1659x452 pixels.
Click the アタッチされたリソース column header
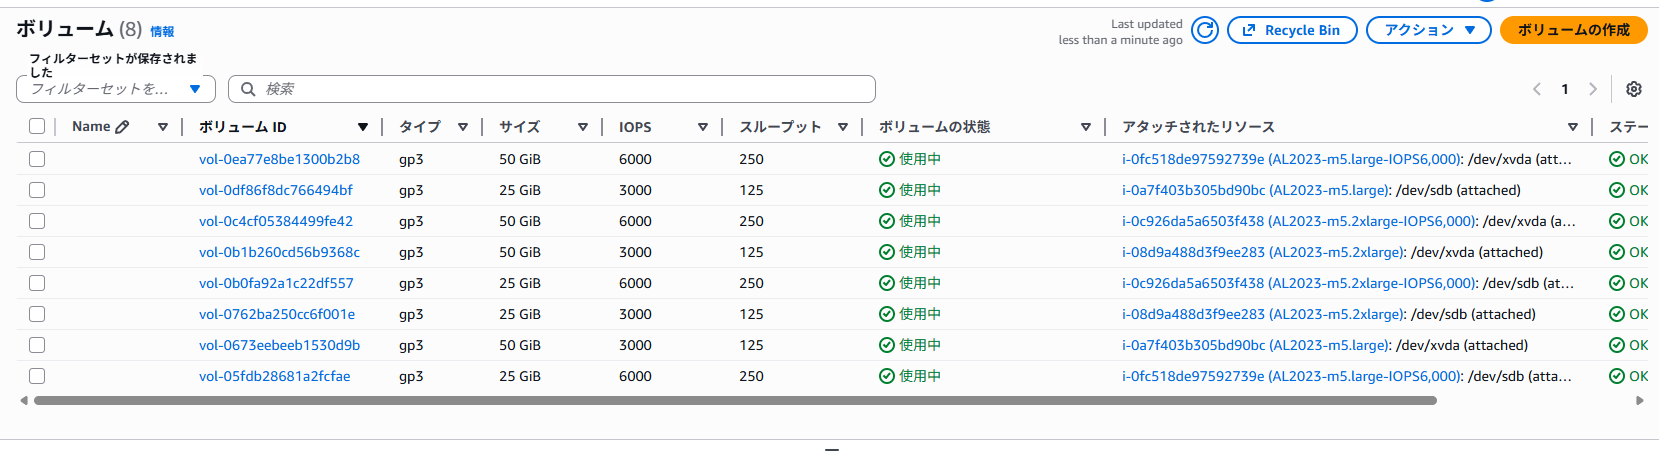point(1198,127)
